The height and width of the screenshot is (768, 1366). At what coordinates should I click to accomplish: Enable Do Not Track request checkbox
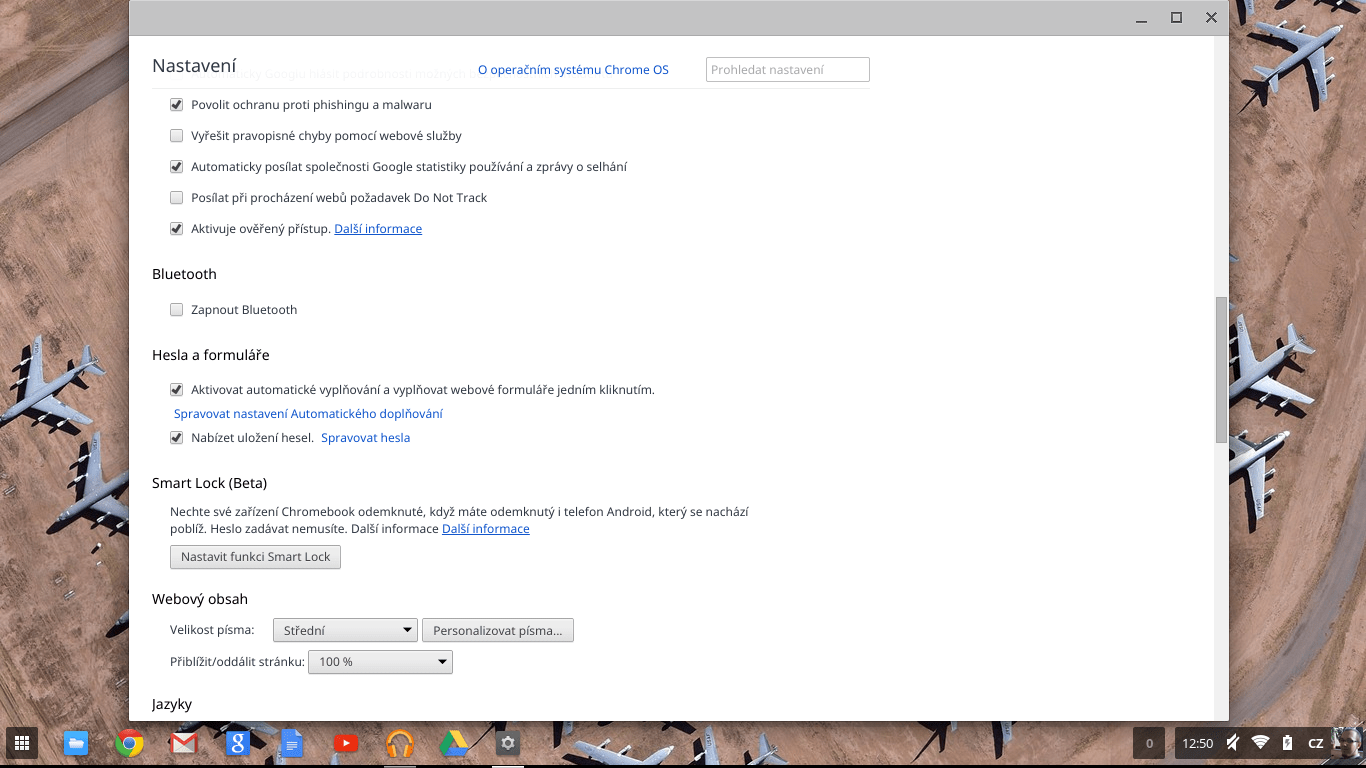(x=176, y=197)
